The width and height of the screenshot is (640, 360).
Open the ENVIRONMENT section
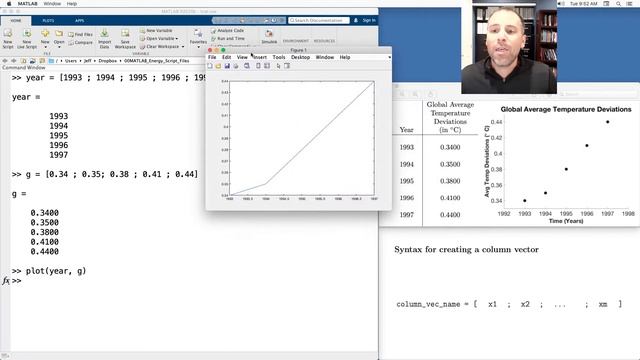296,41
